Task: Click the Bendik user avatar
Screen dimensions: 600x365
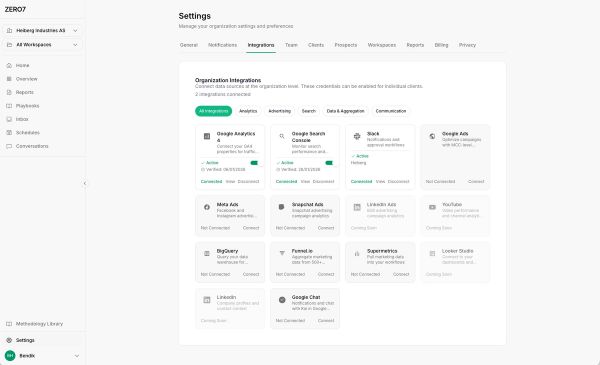Action: point(10,356)
